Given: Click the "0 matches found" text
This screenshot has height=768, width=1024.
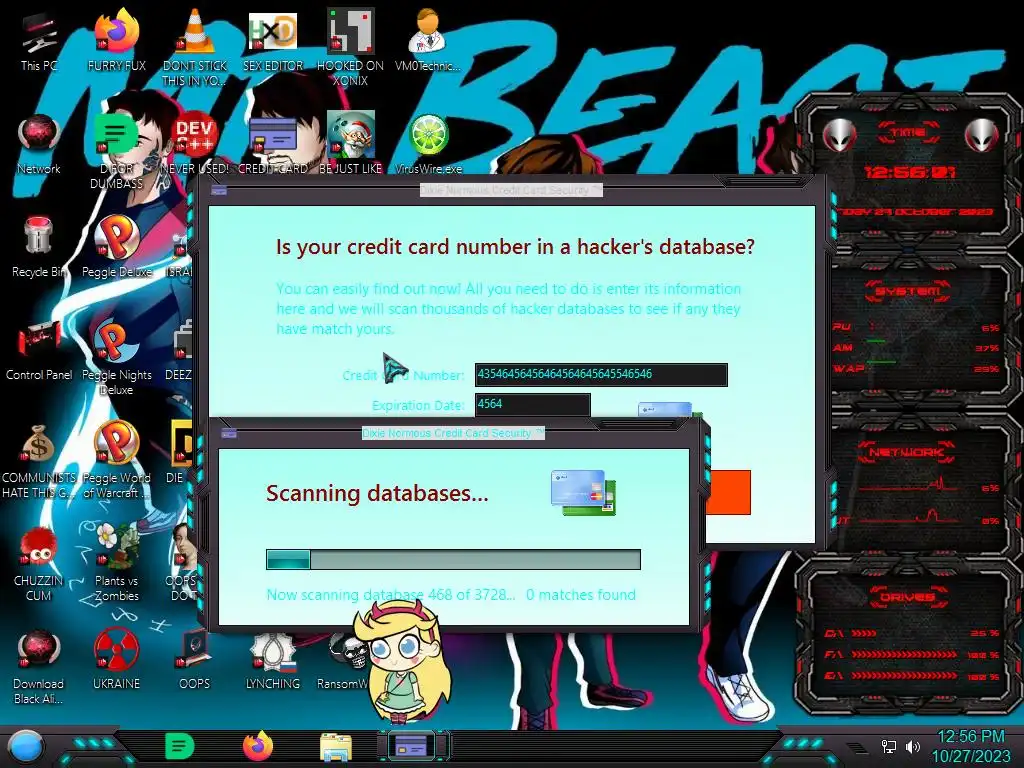Looking at the screenshot, I should tap(581, 595).
